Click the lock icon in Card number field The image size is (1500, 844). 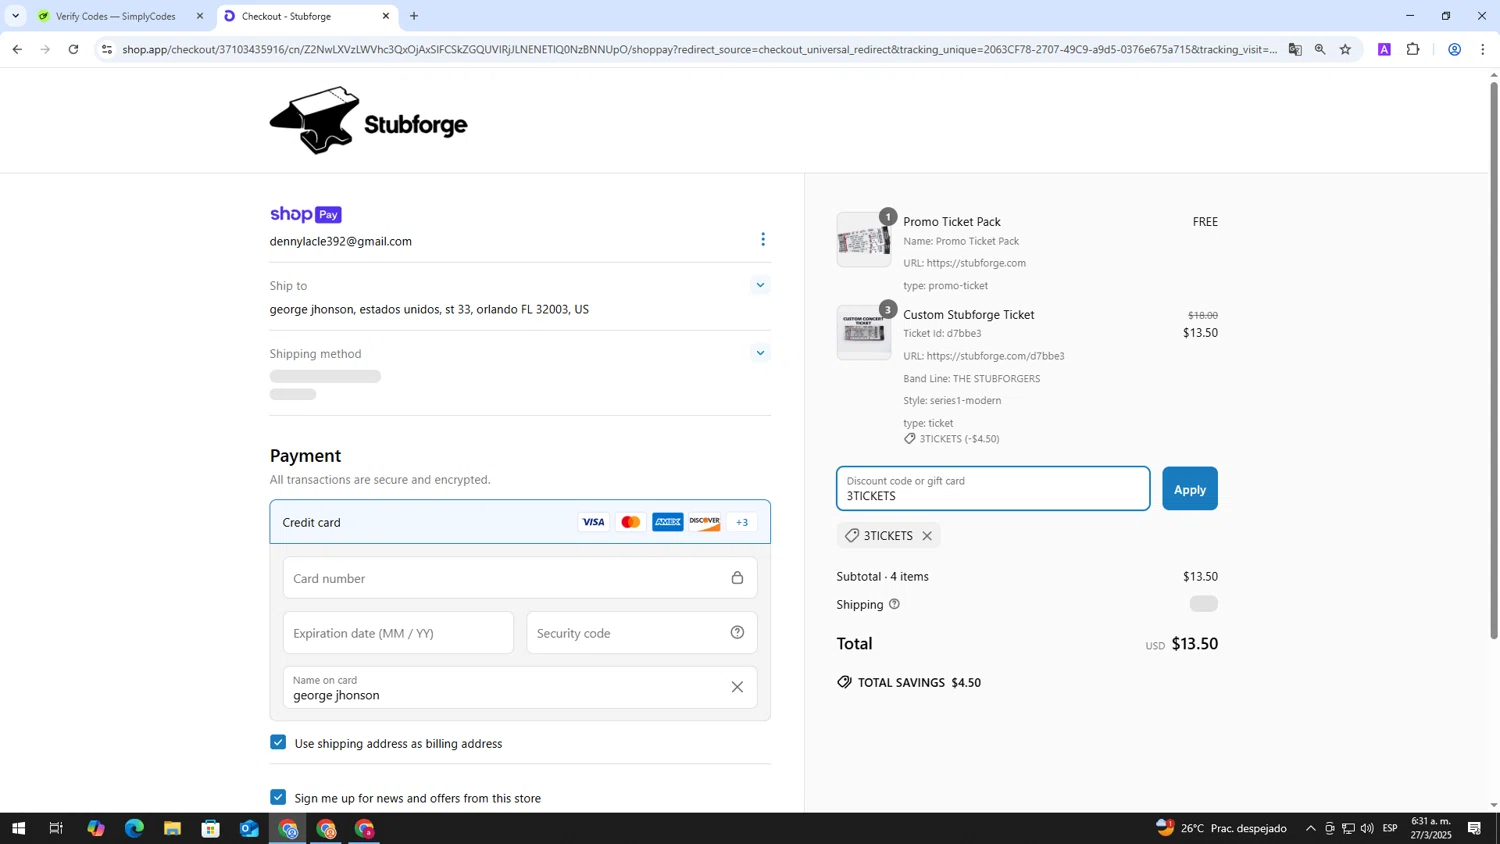(737, 578)
